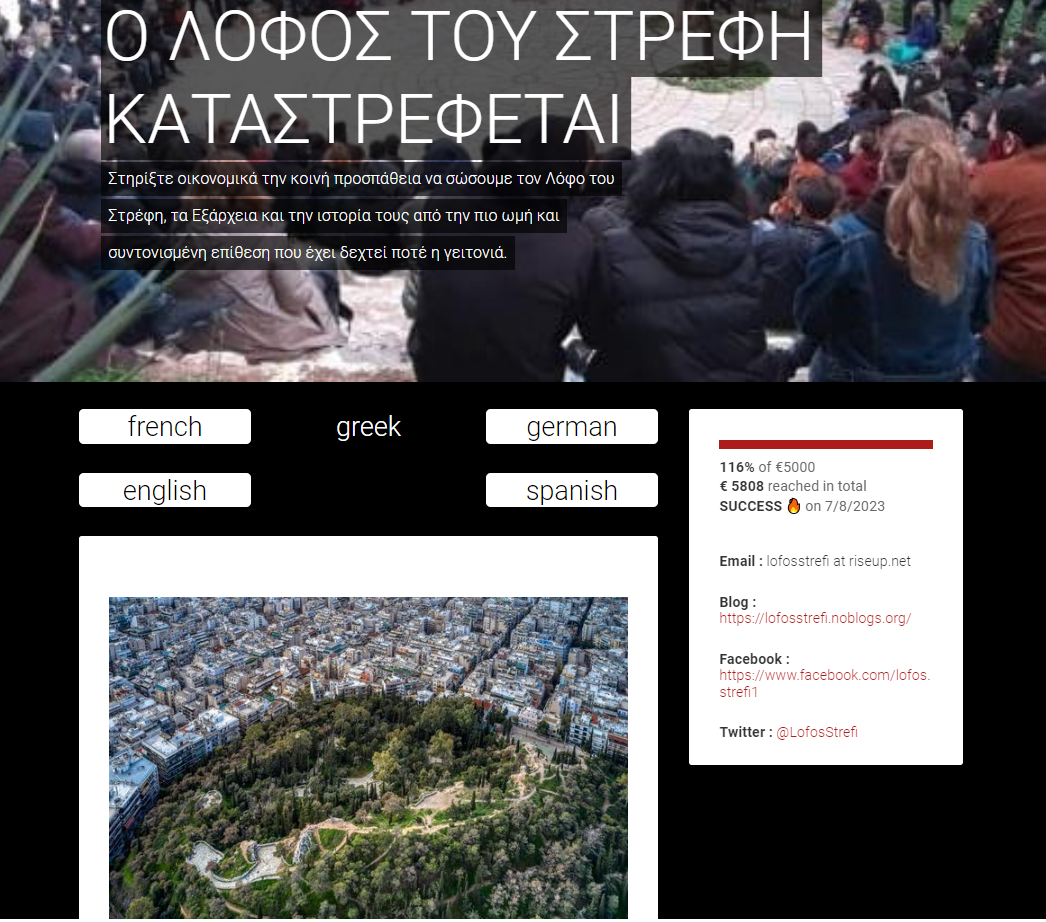Open the Facebook lofos.strefi1 link
The height and width of the screenshot is (922, 1046).
(x=825, y=683)
